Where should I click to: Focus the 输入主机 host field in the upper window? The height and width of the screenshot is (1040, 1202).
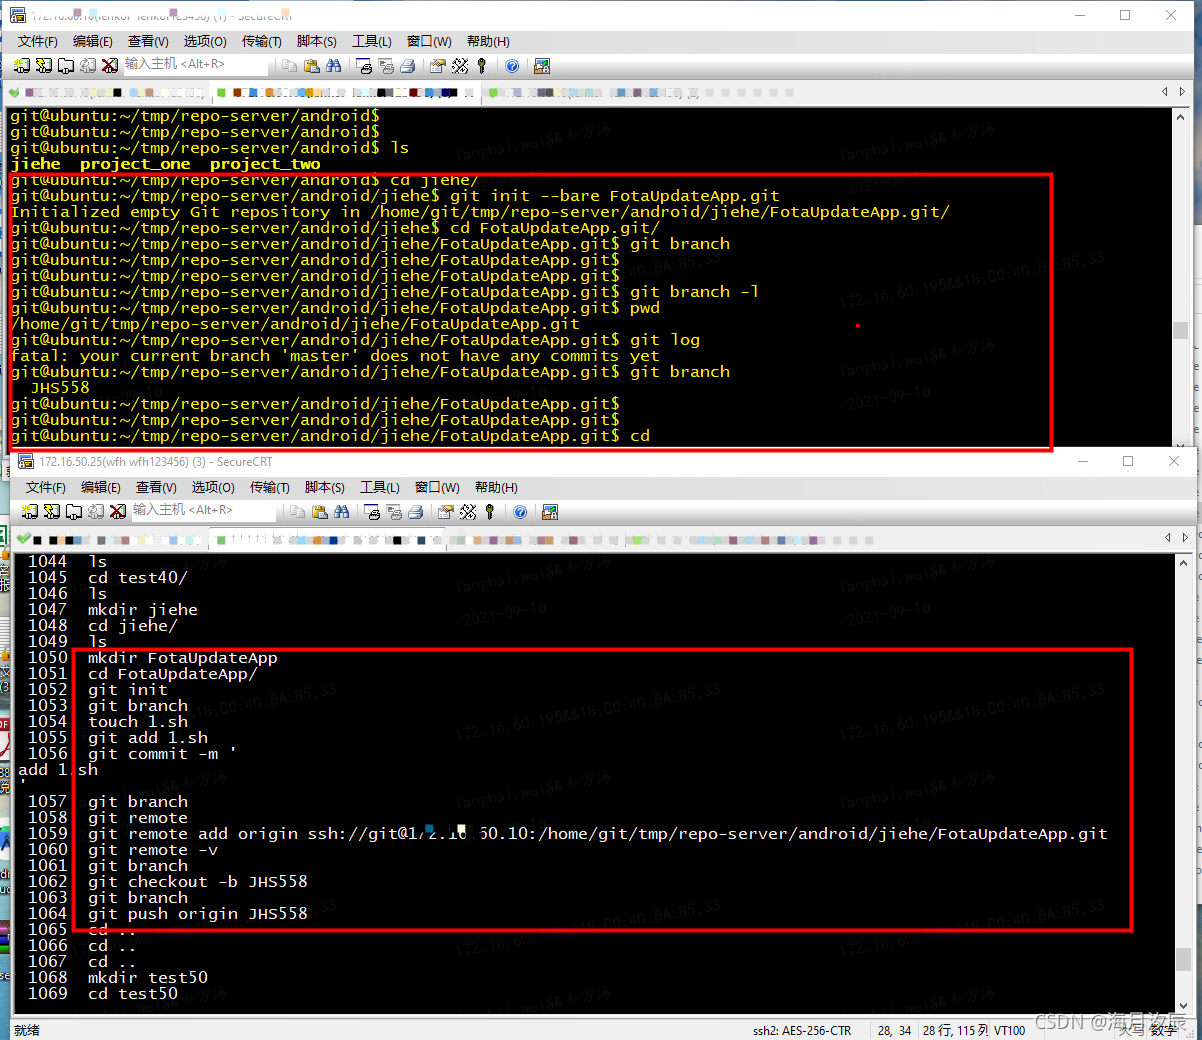click(x=196, y=65)
